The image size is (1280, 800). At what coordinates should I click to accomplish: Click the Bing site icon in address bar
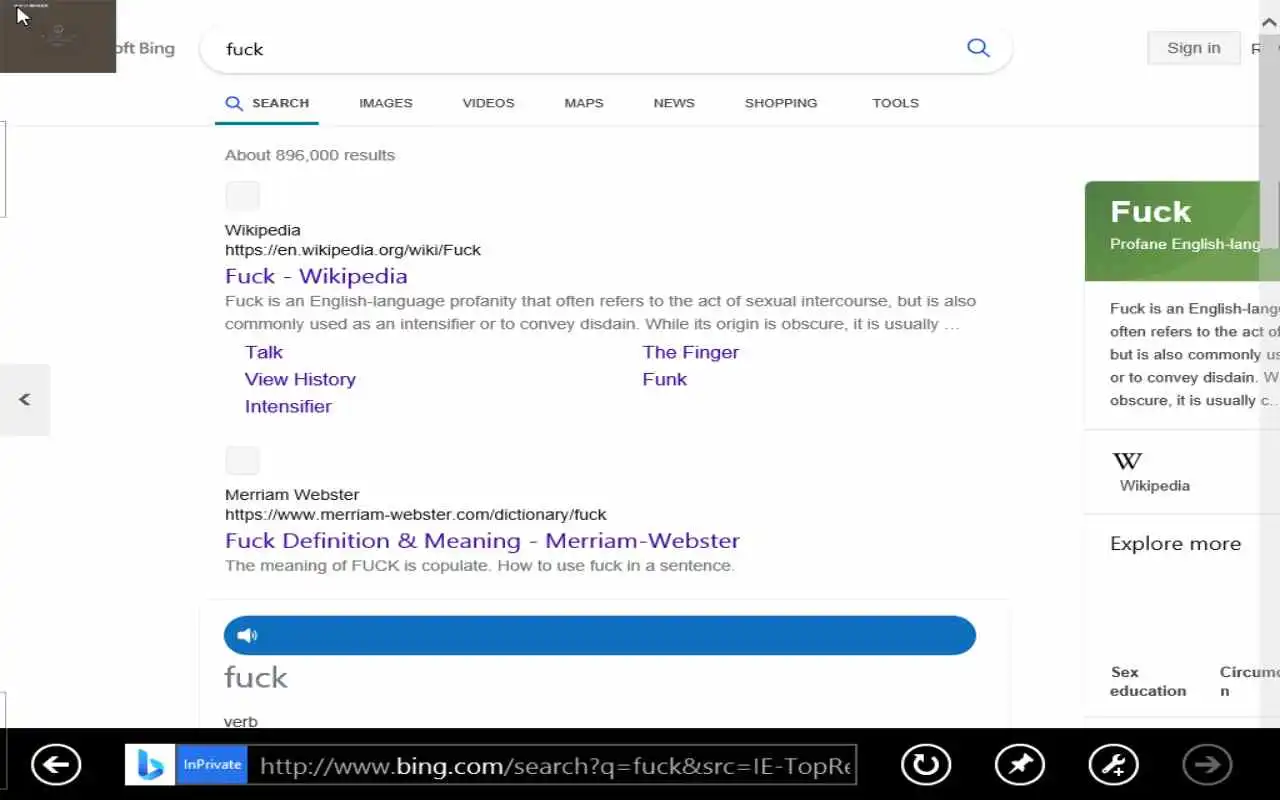[150, 765]
